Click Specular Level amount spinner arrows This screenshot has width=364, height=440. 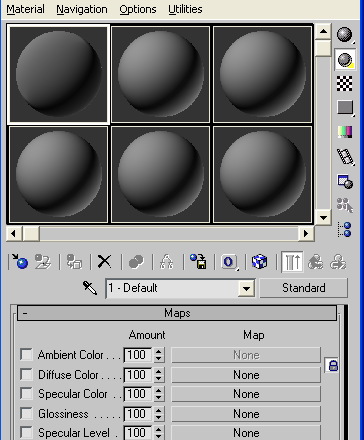pyautogui.click(x=159, y=433)
